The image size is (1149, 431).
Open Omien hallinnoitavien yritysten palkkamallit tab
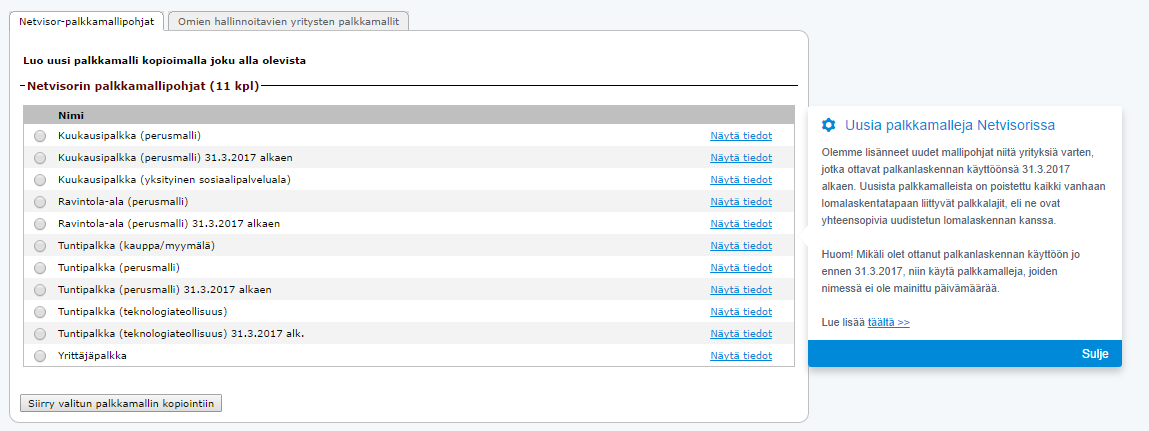289,22
